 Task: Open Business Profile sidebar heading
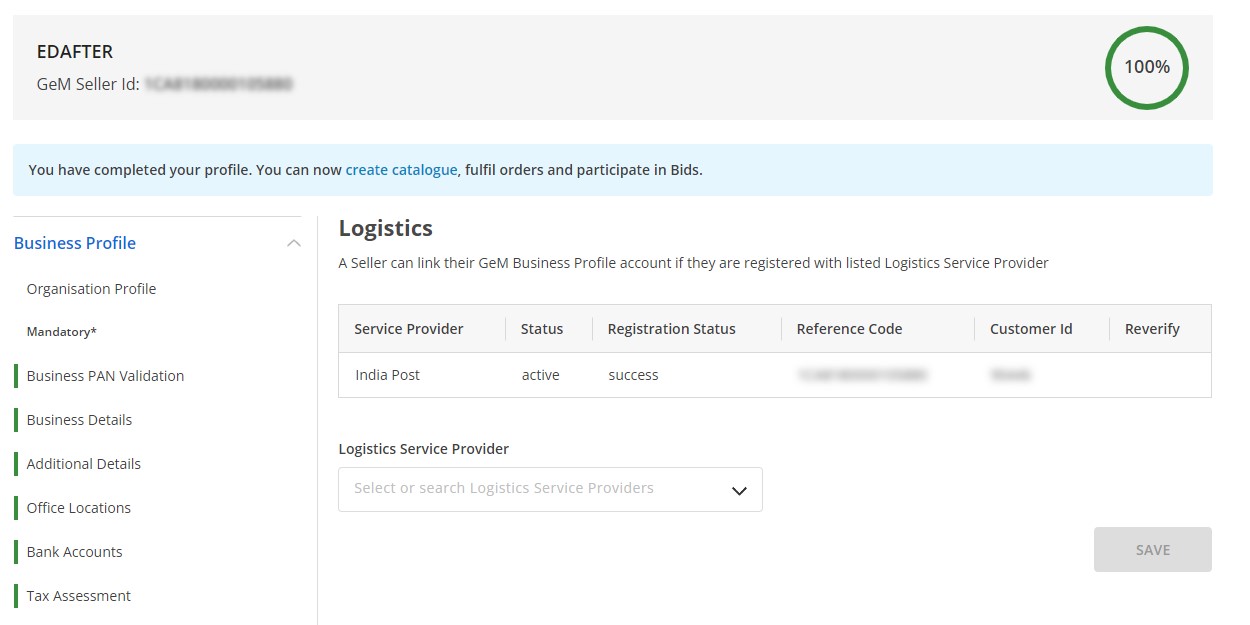click(x=75, y=243)
